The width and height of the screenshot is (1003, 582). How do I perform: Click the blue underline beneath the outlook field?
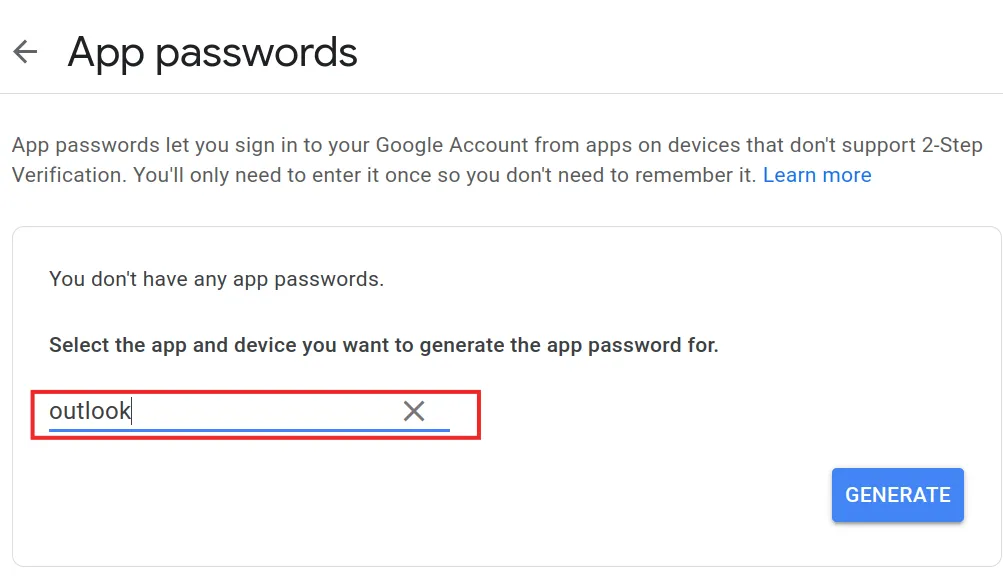coord(249,431)
